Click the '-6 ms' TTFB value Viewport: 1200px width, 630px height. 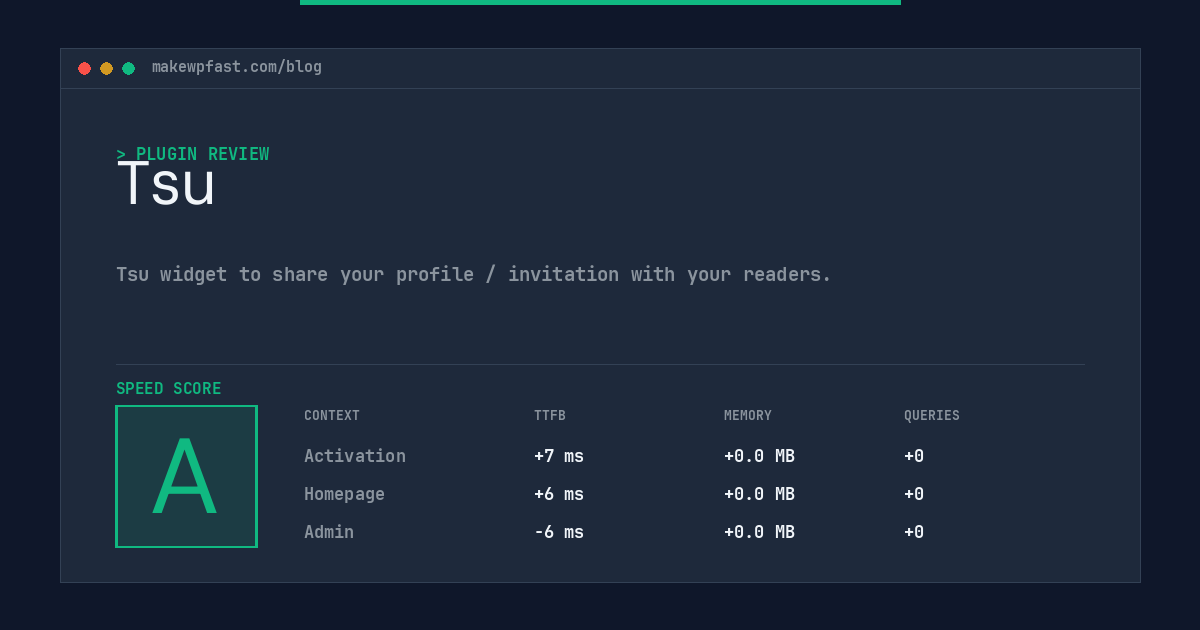tap(559, 532)
